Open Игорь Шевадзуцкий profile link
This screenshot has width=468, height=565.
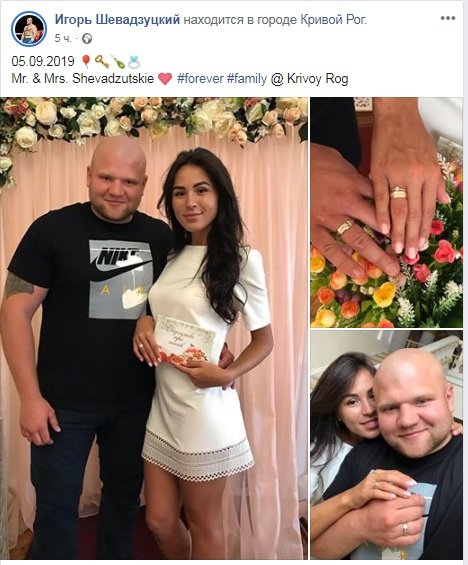(x=117, y=19)
